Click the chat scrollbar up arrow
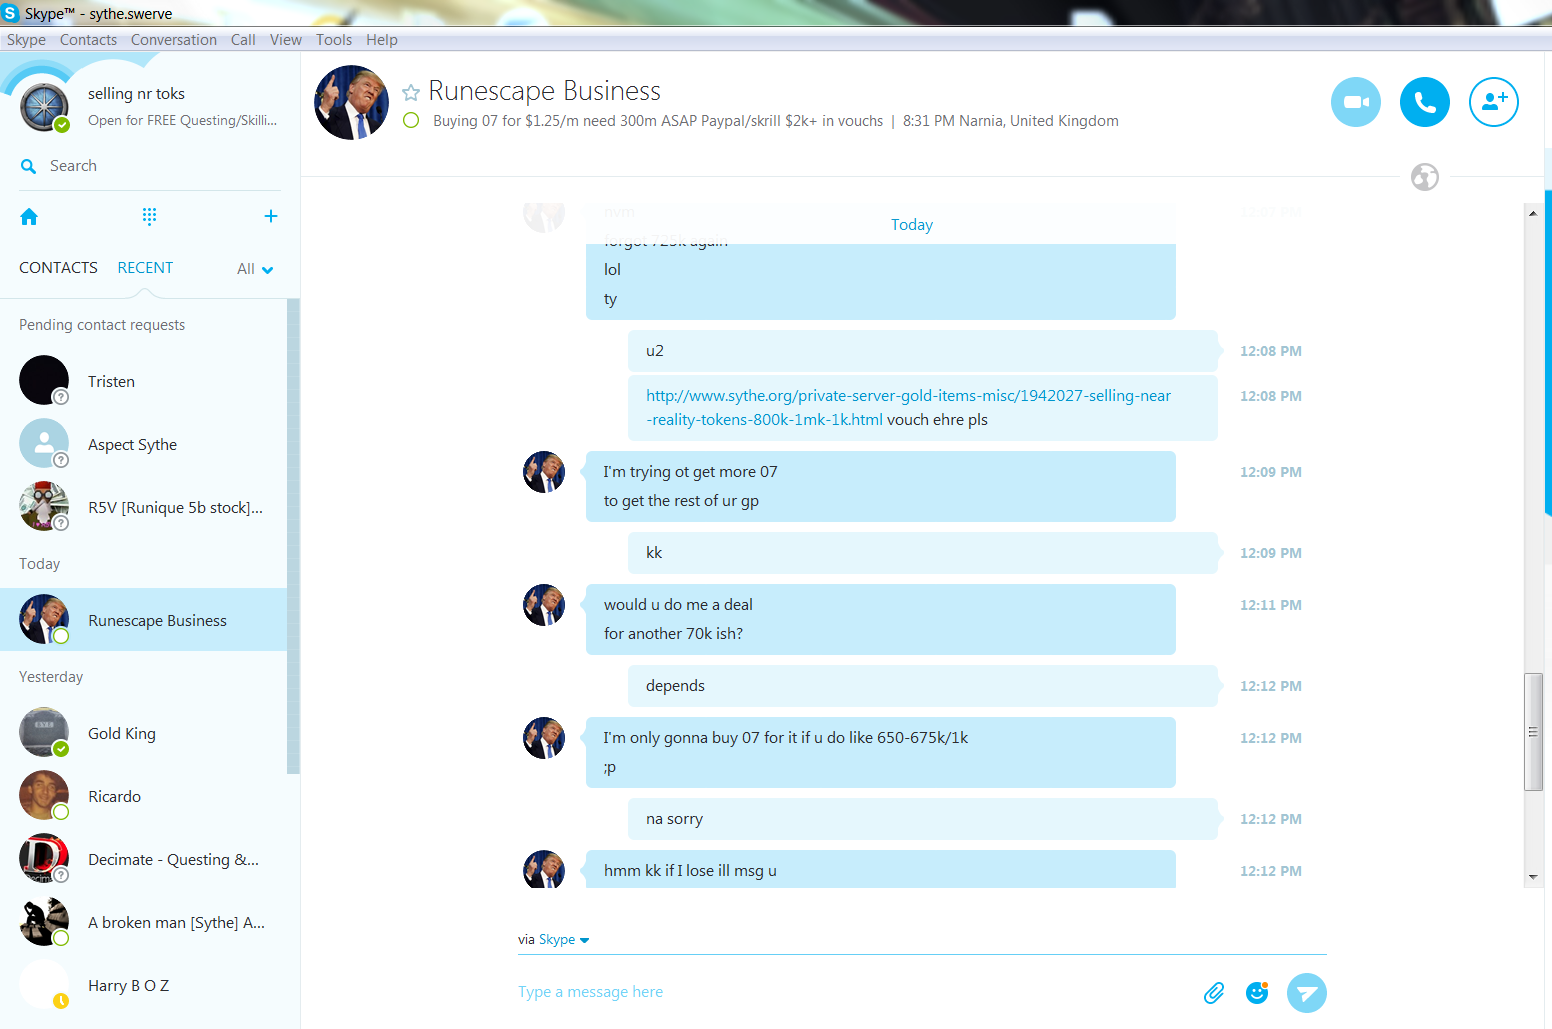This screenshot has height=1029, width=1552. 1533,212
